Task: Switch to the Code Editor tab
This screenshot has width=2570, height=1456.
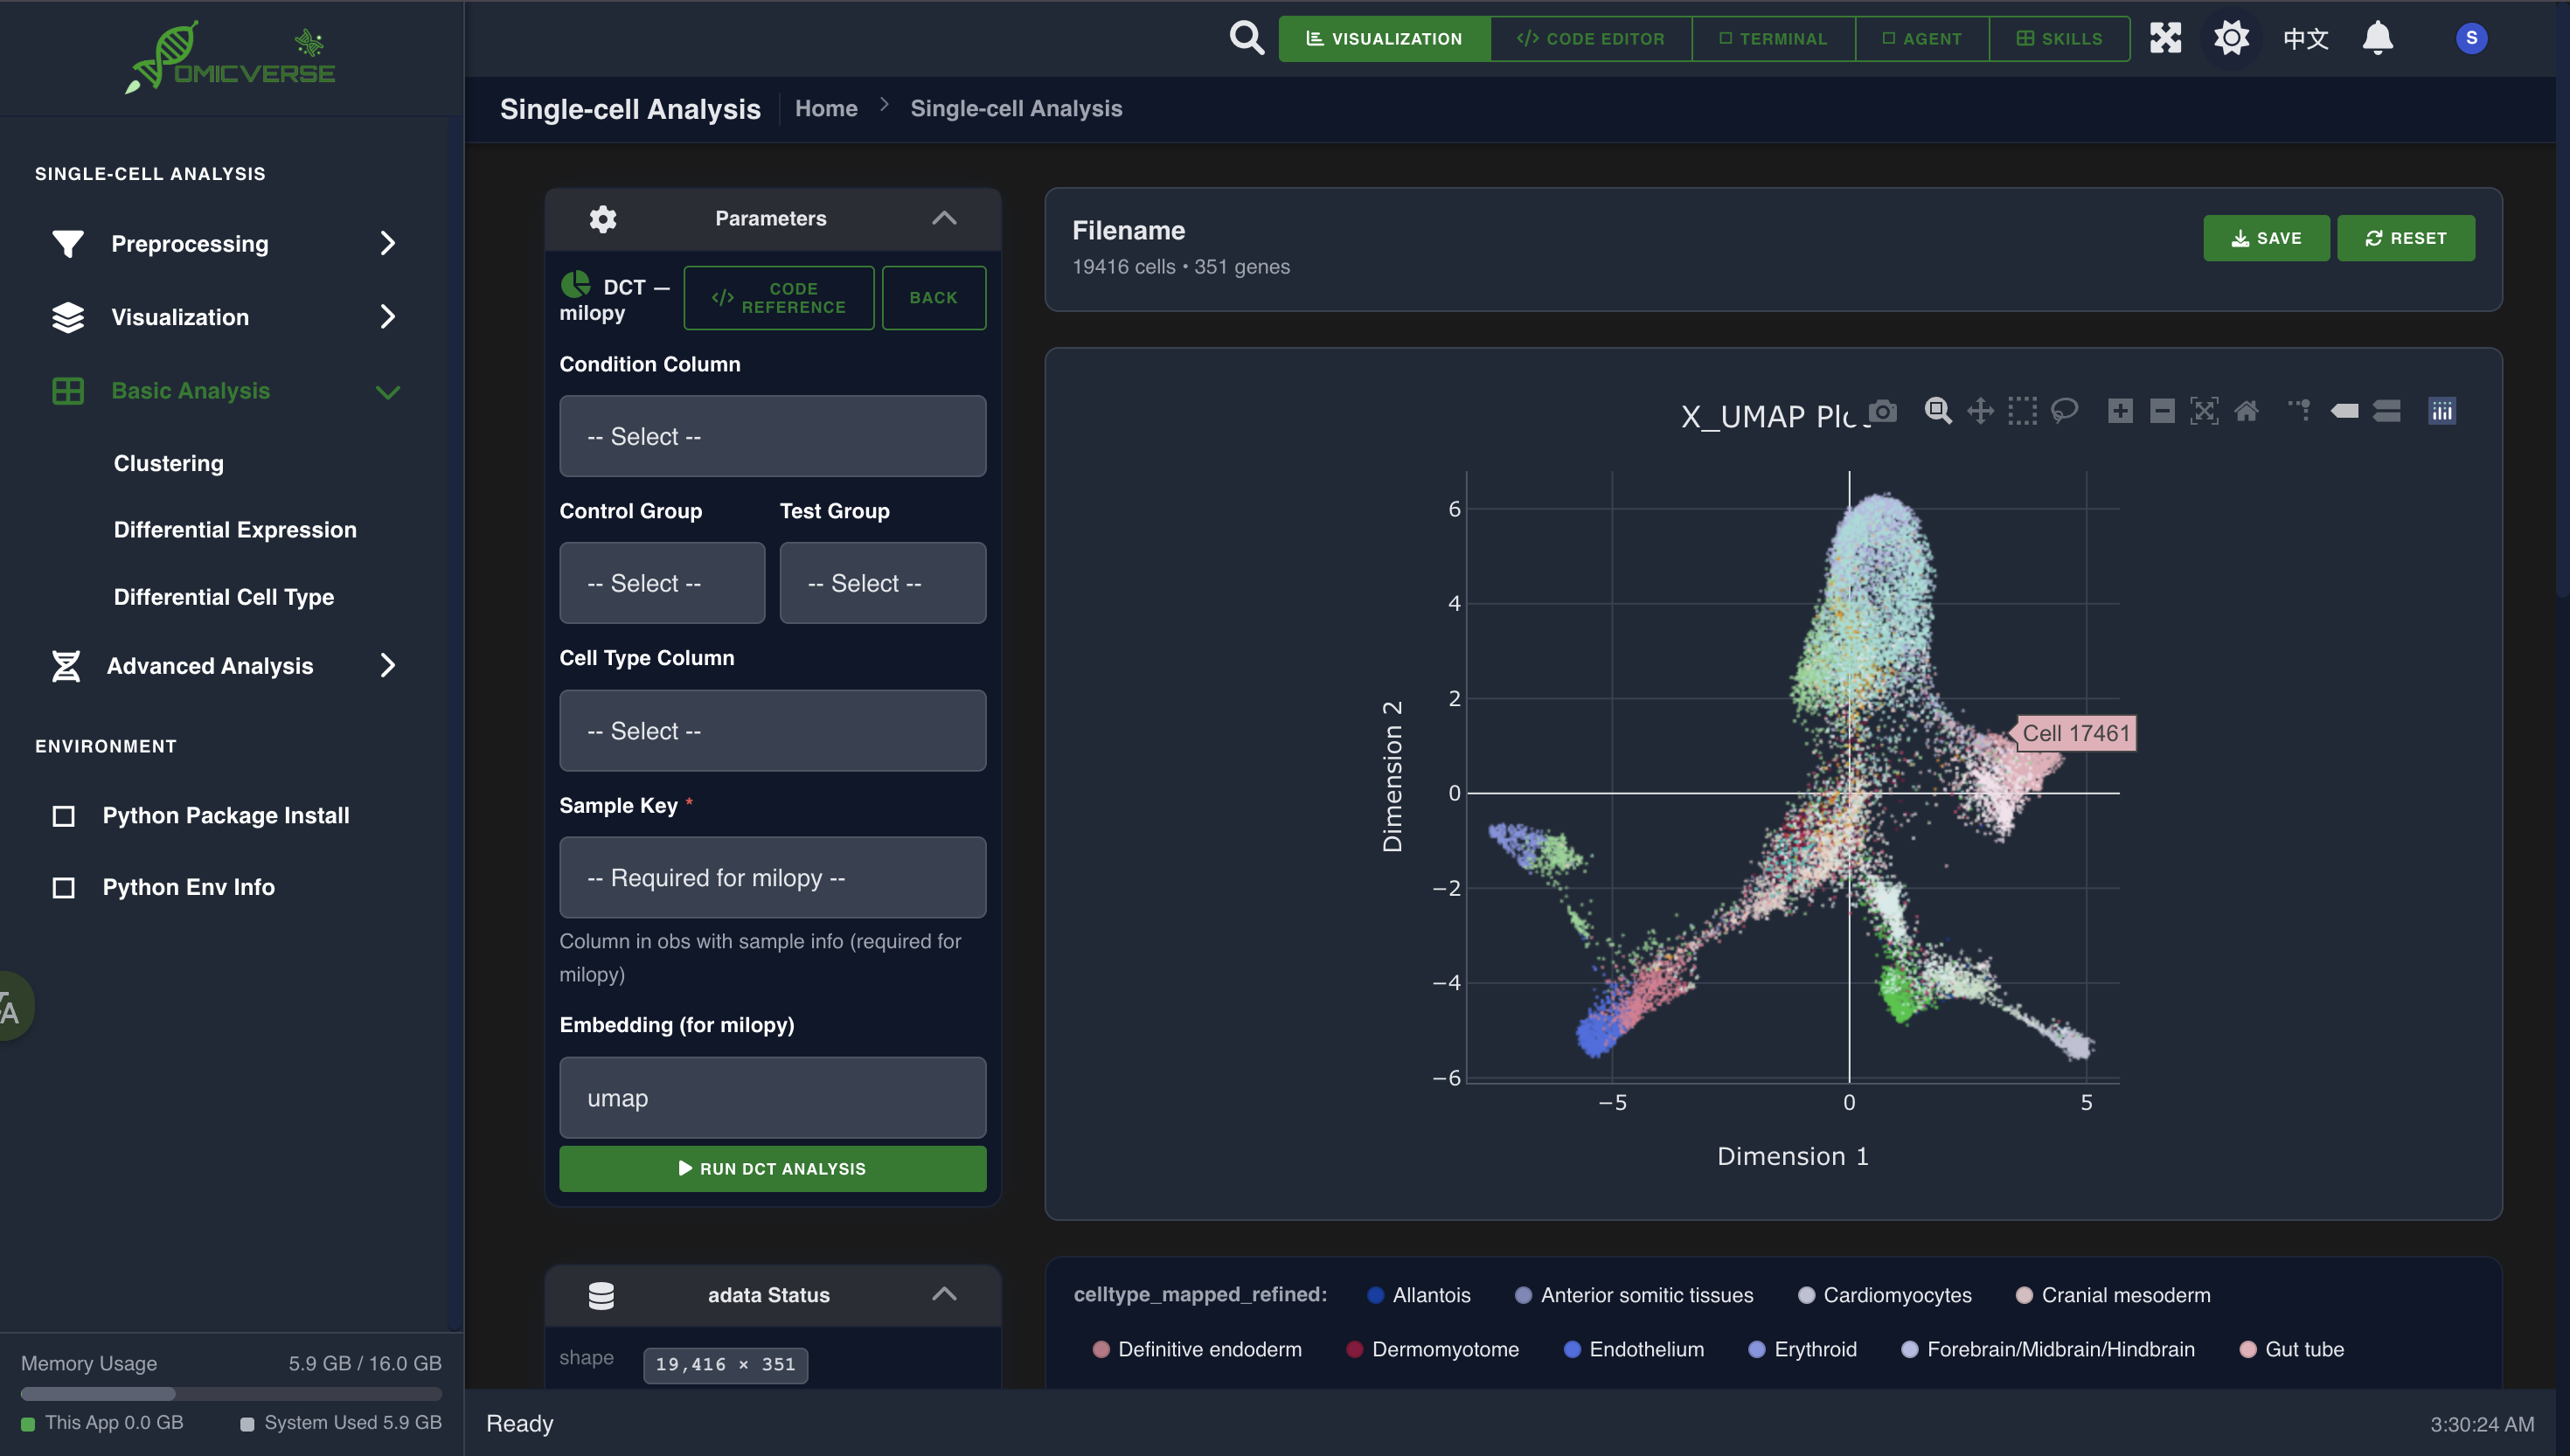Action: coord(1590,38)
